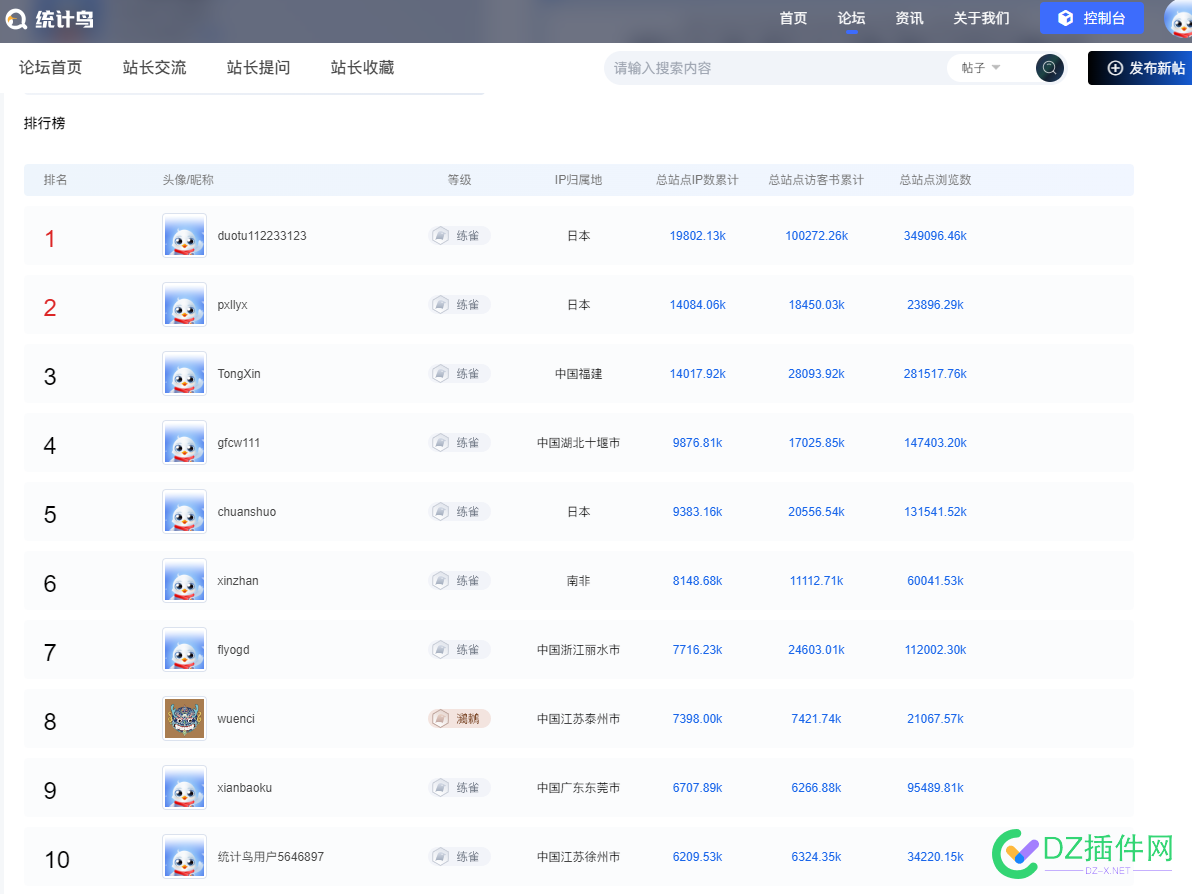Click page views 281517.76k
Image resolution: width=1192 pixels, height=894 pixels.
tap(935, 373)
